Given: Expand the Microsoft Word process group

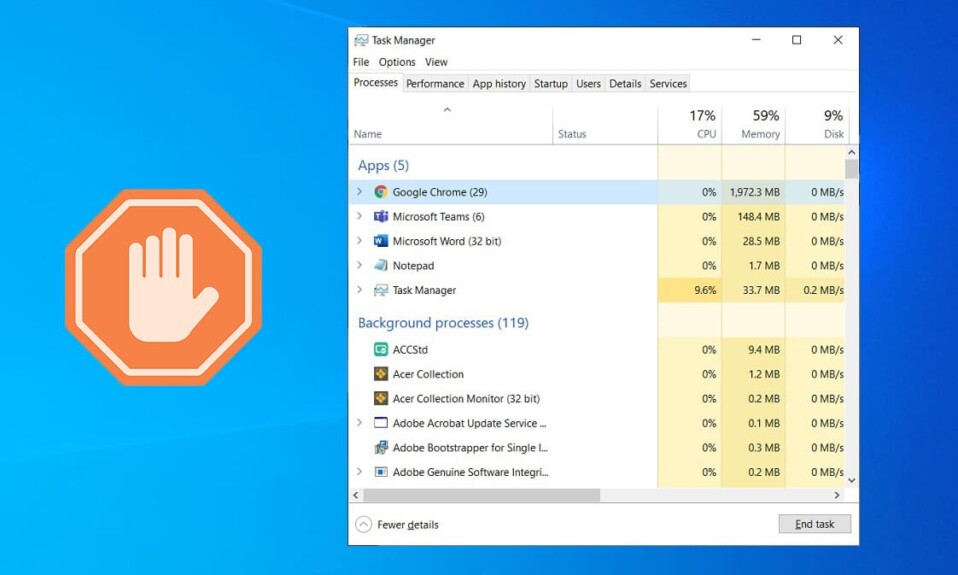Looking at the screenshot, I should click(x=359, y=241).
